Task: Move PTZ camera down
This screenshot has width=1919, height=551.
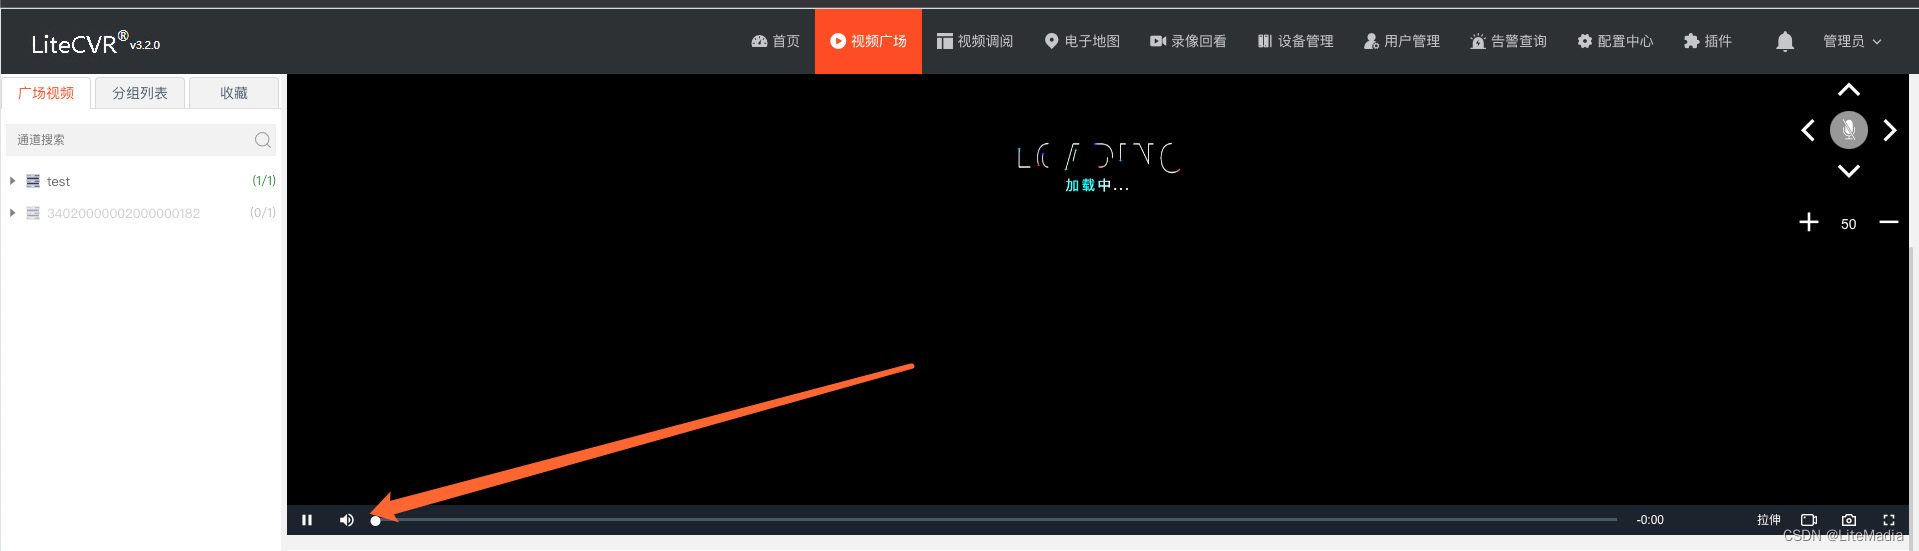Action: (1849, 171)
